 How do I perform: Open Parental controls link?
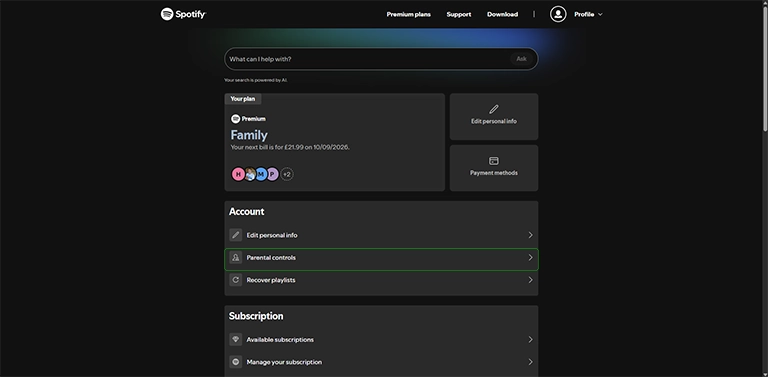tap(381, 259)
